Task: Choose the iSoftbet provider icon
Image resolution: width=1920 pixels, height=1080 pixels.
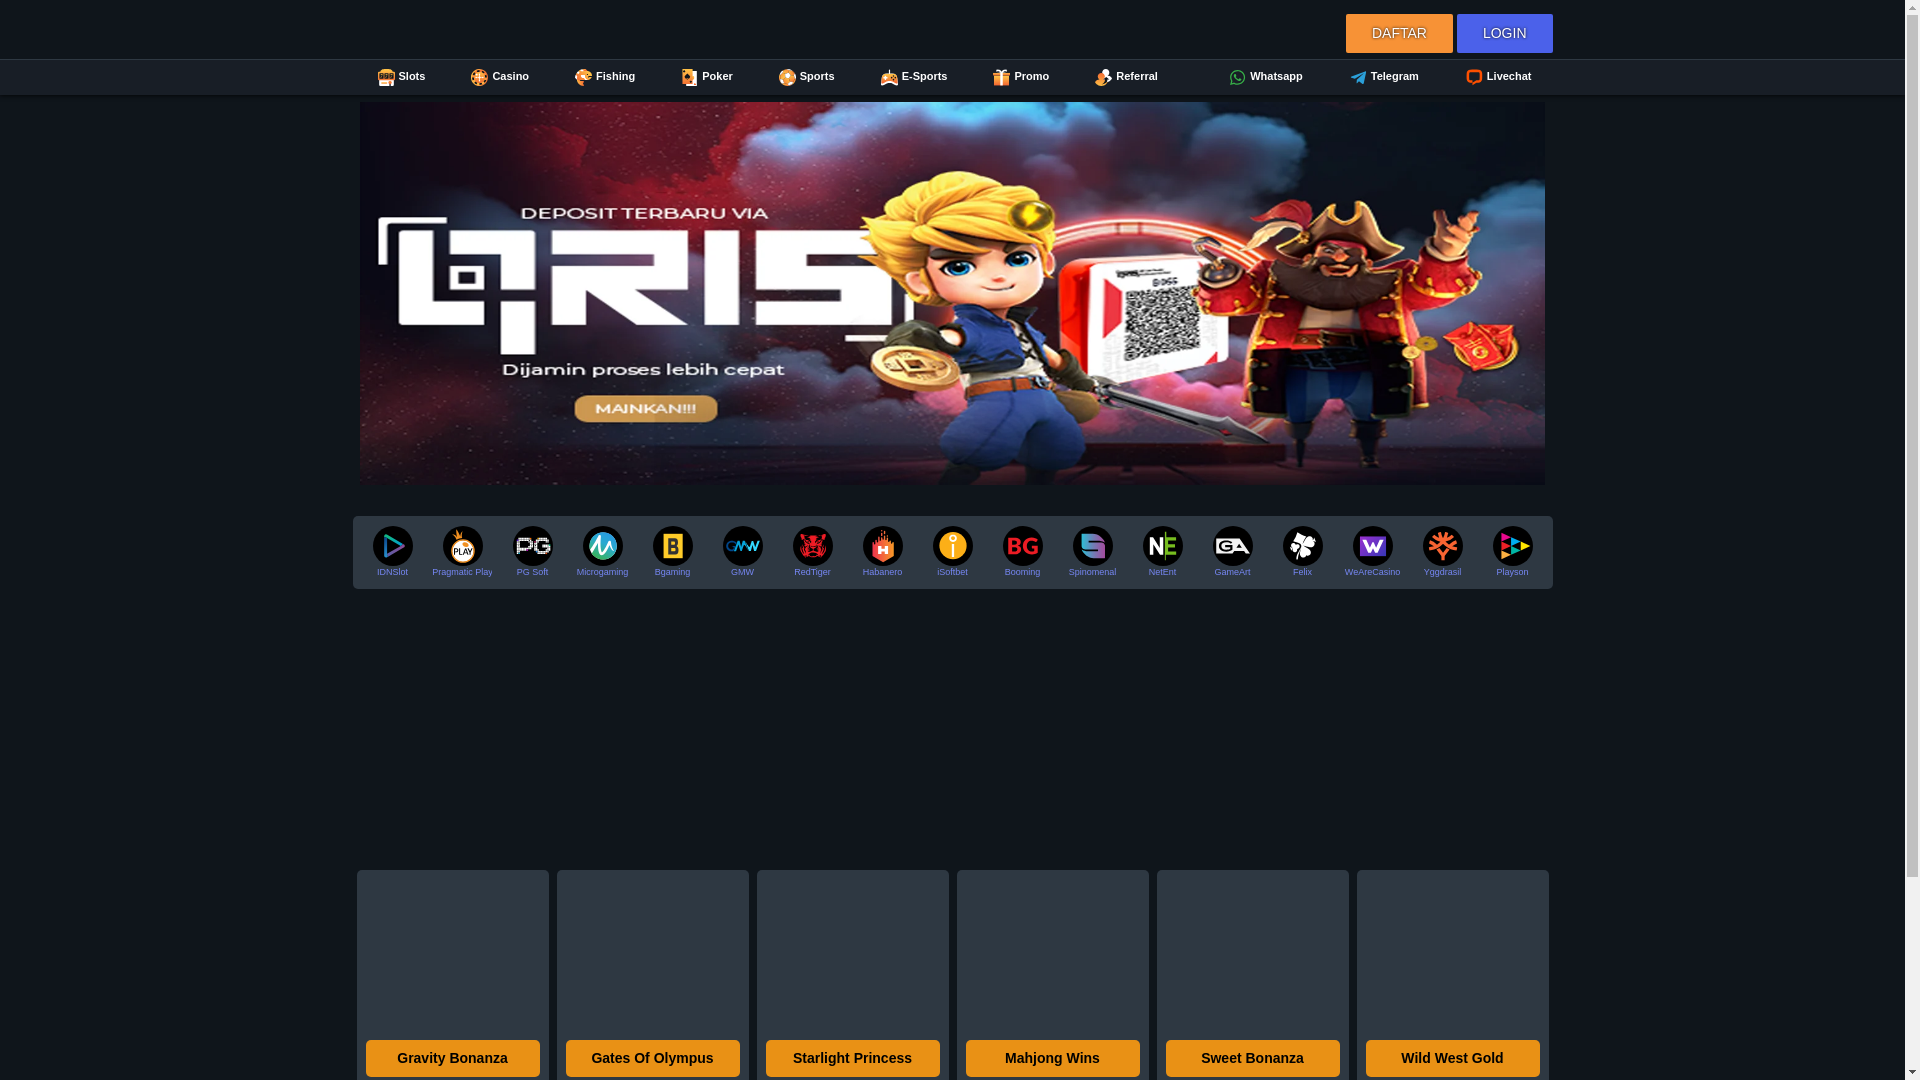Action: (x=952, y=546)
